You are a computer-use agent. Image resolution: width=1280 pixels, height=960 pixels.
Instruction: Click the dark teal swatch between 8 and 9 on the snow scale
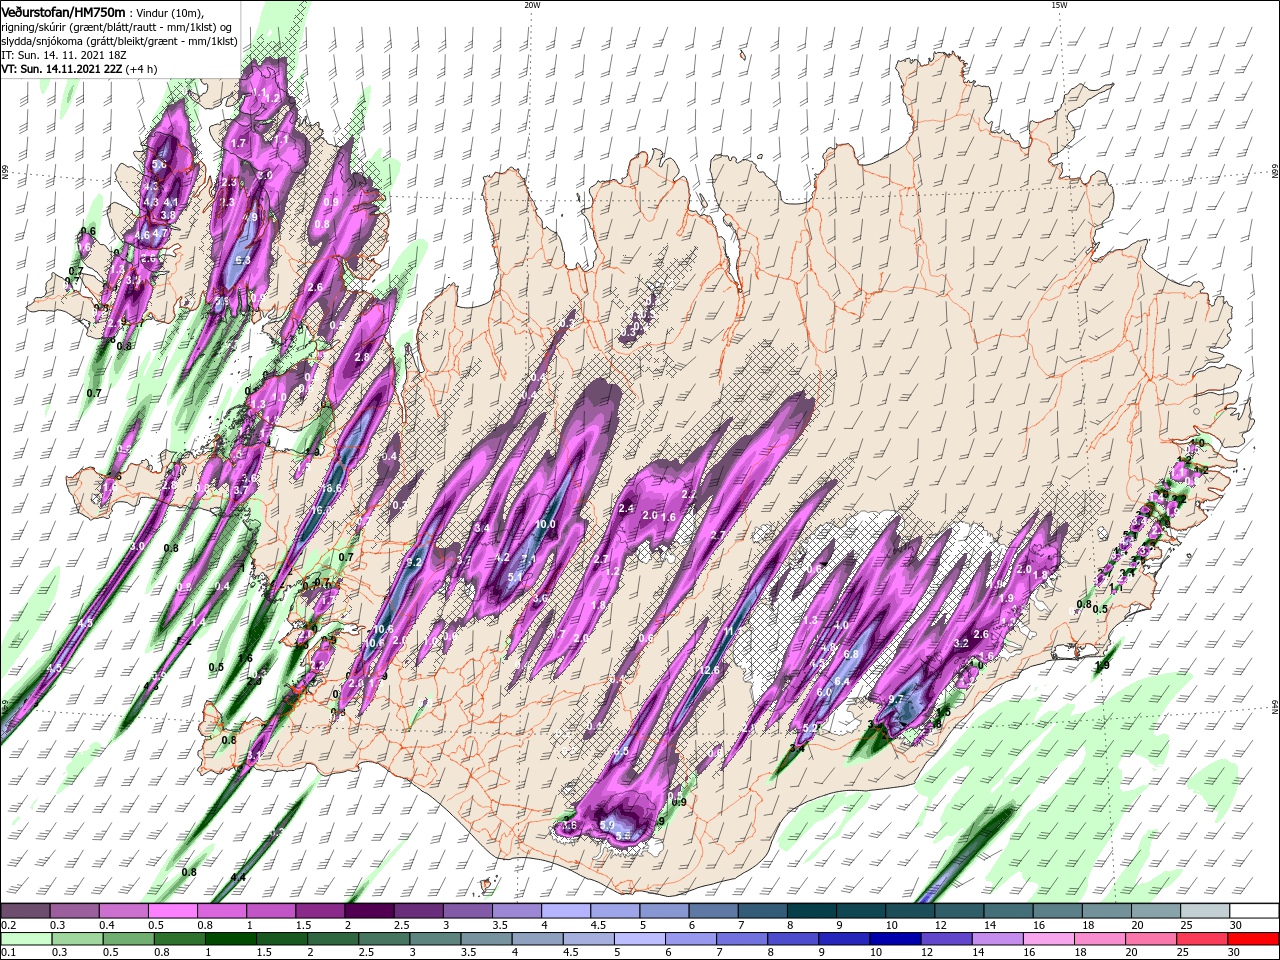(811, 911)
